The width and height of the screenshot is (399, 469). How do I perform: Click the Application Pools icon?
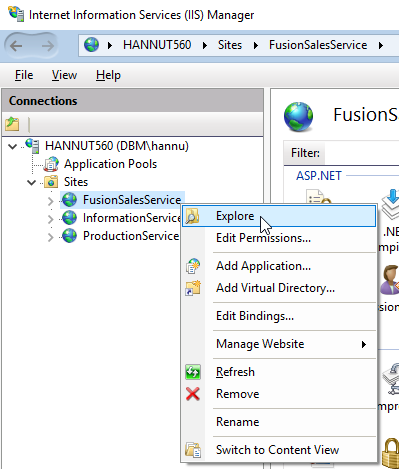tap(51, 164)
